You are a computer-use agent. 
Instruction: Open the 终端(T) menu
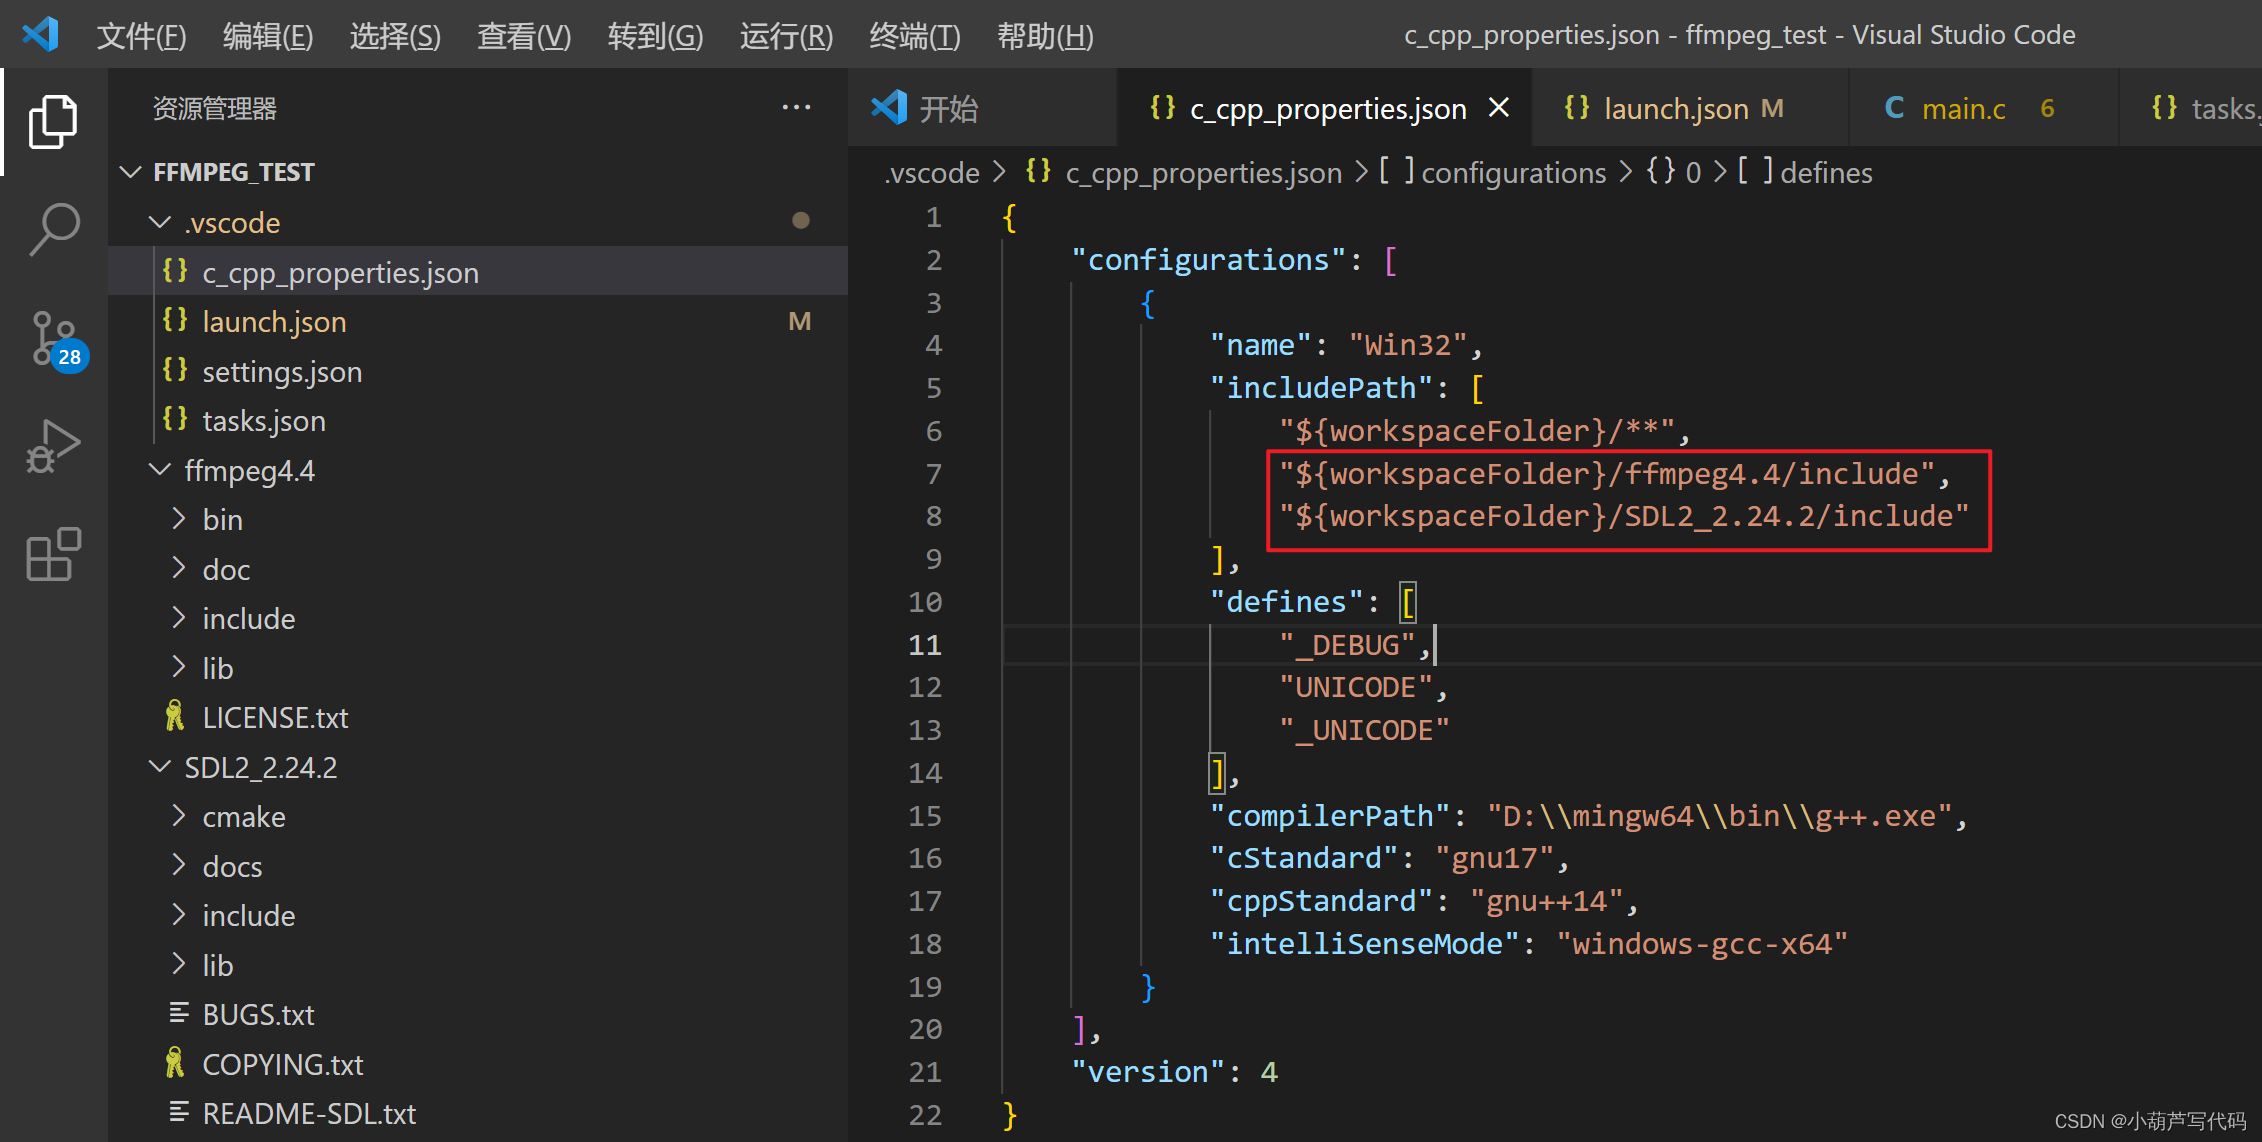tap(914, 36)
